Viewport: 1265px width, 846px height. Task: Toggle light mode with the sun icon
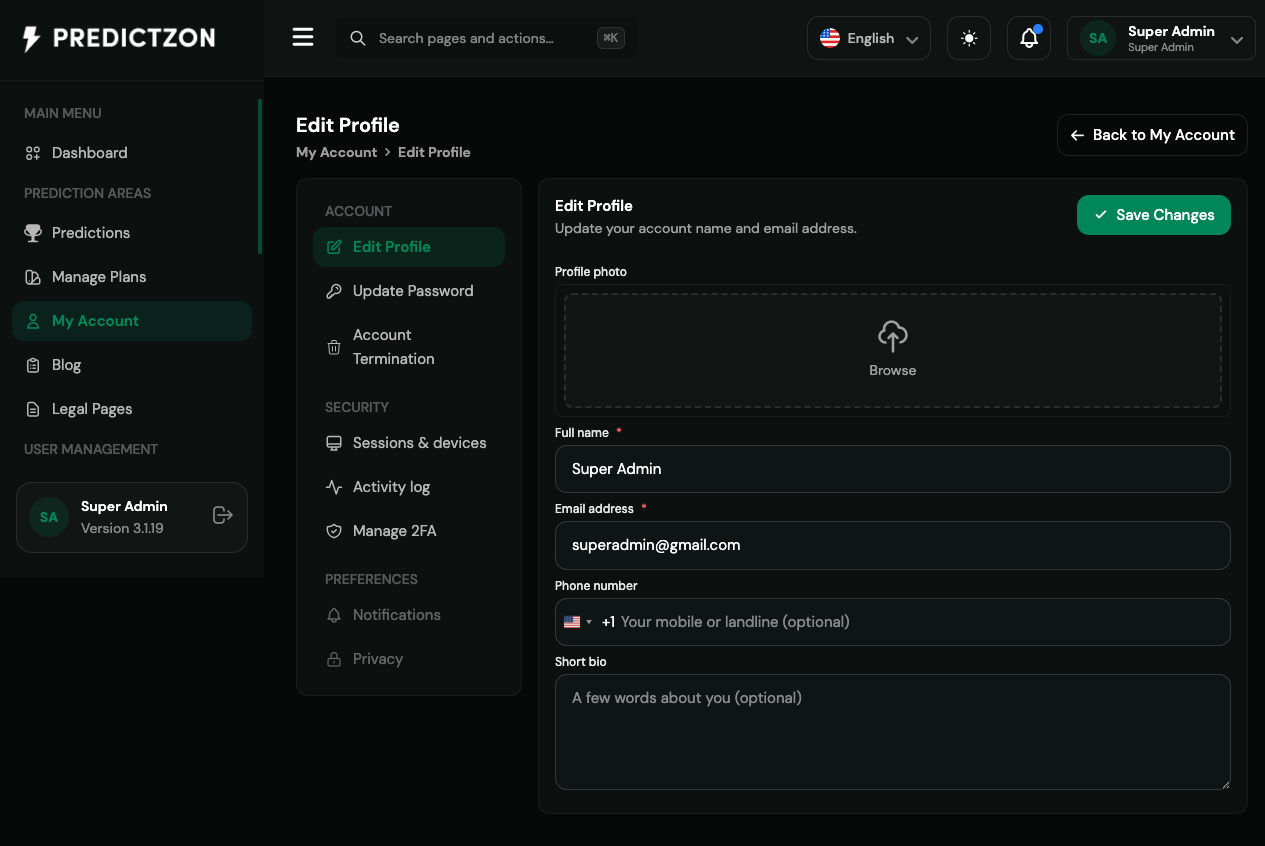click(969, 38)
